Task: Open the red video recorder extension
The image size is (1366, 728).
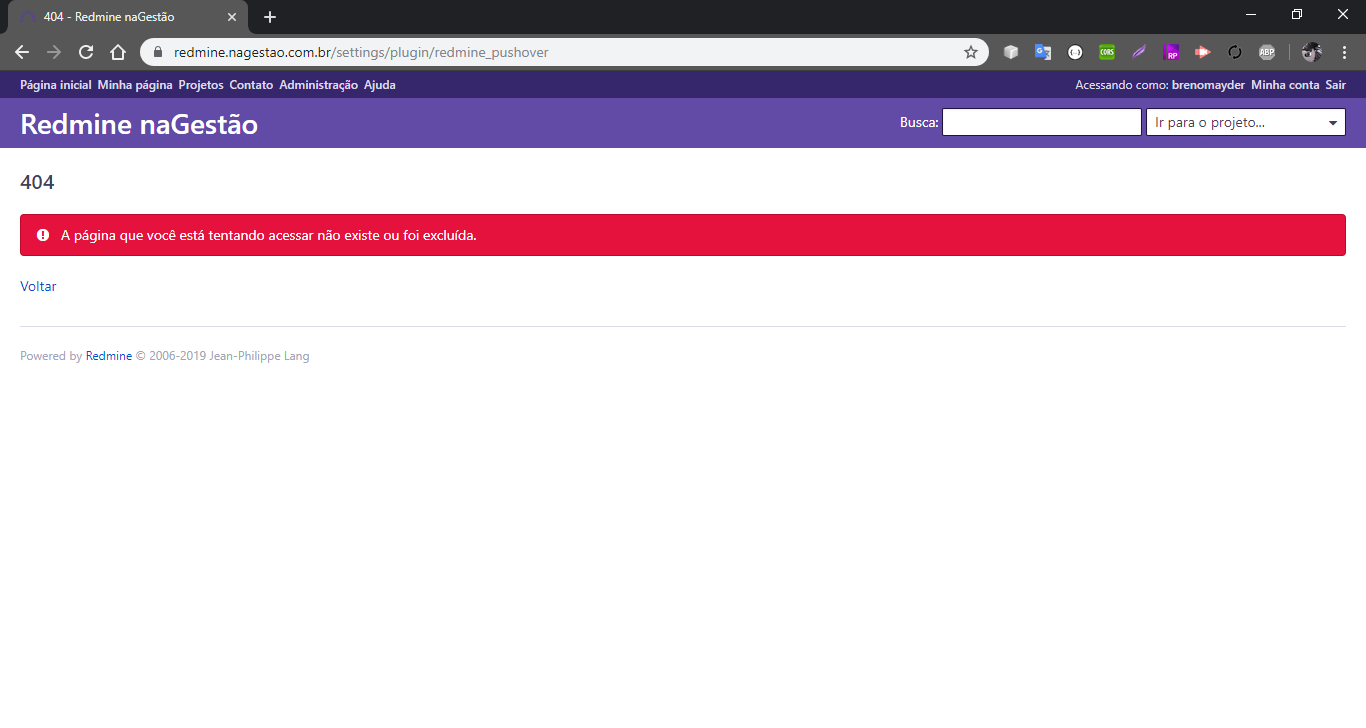Action: [1203, 52]
